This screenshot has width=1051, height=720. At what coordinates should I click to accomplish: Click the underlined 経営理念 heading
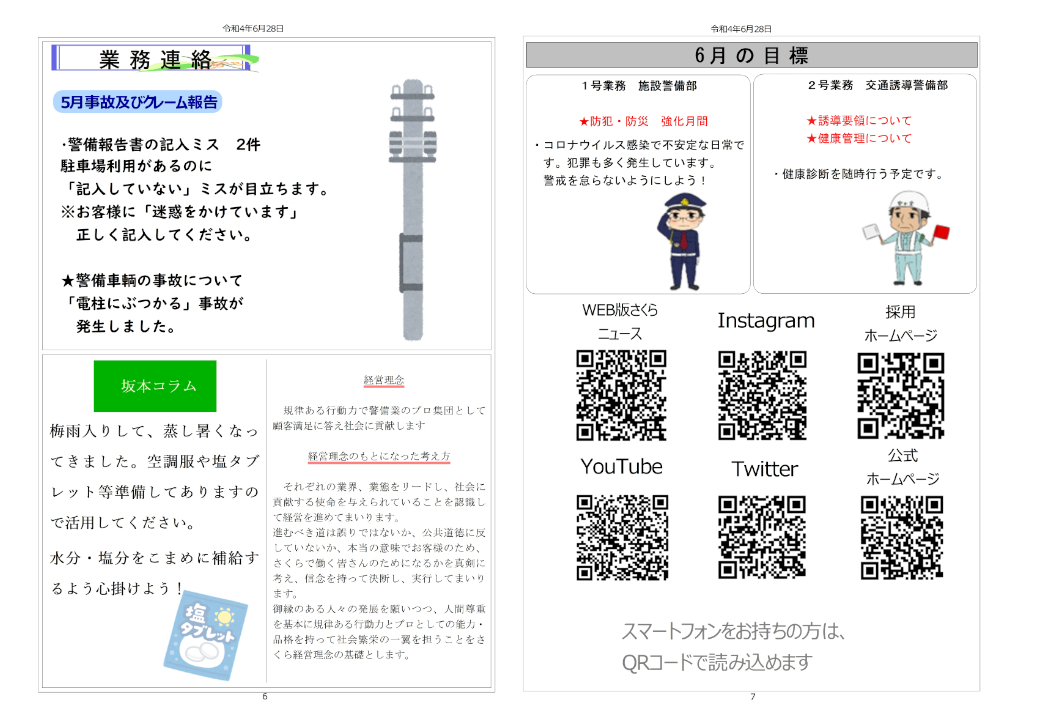pos(383,381)
